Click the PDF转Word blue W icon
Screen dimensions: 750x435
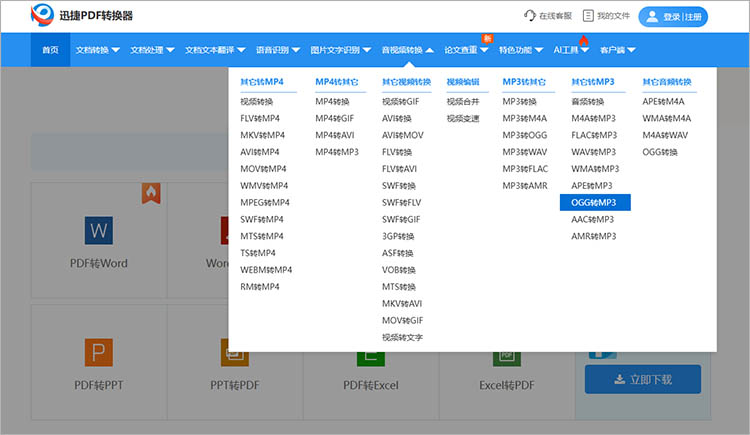tap(99, 231)
